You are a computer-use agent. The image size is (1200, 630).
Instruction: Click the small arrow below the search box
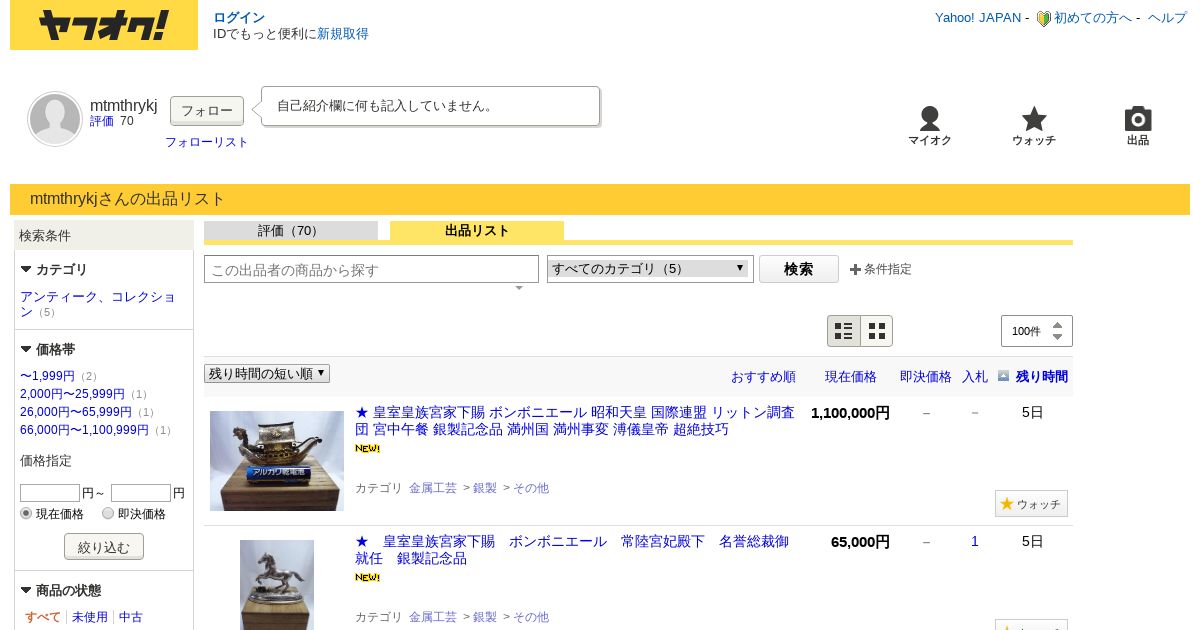click(519, 288)
